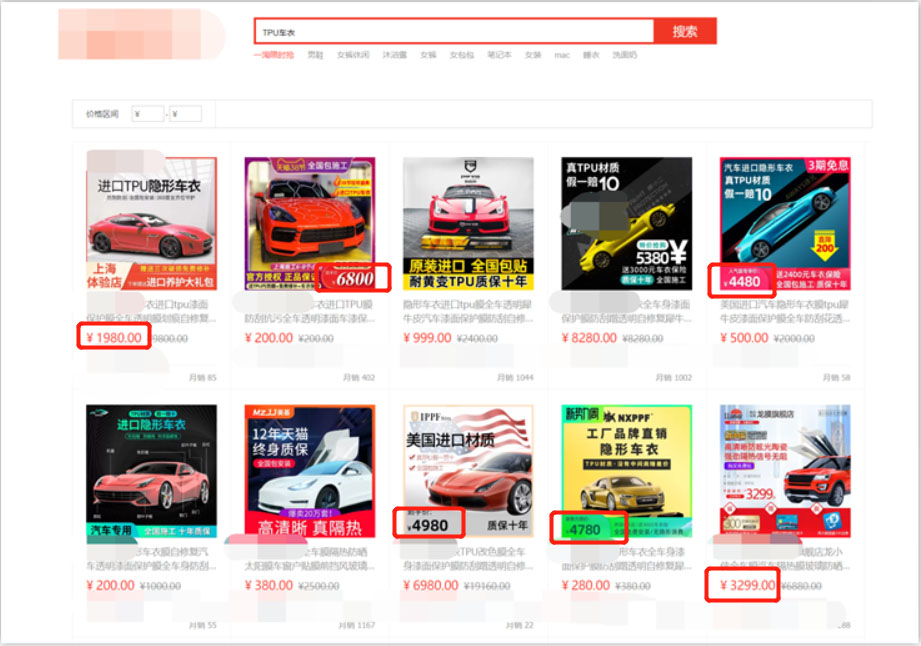The image size is (921, 646).
Task: Open the red Porsche 6800 product image
Action: click(309, 223)
